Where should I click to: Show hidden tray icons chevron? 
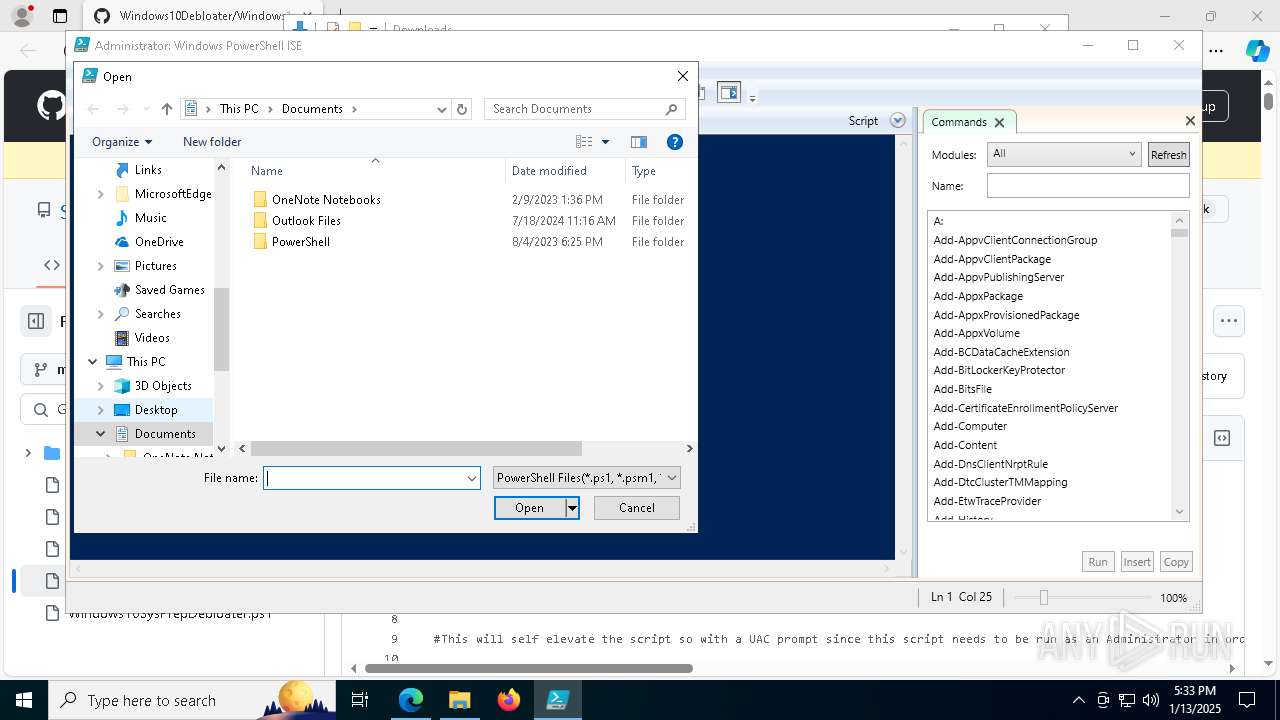[1078, 700]
